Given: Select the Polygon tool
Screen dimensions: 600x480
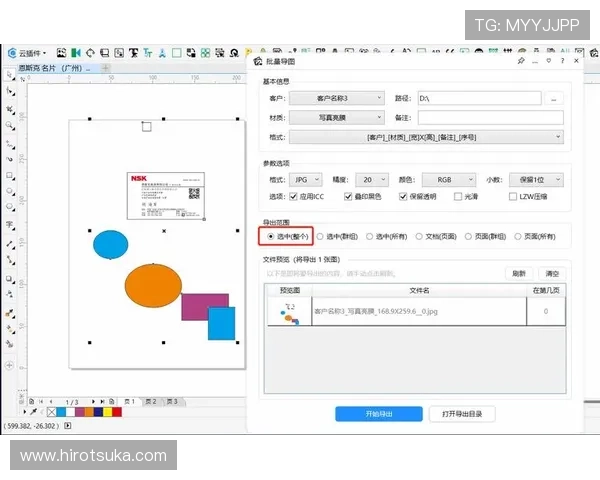Looking at the screenshot, I should tap(10, 207).
